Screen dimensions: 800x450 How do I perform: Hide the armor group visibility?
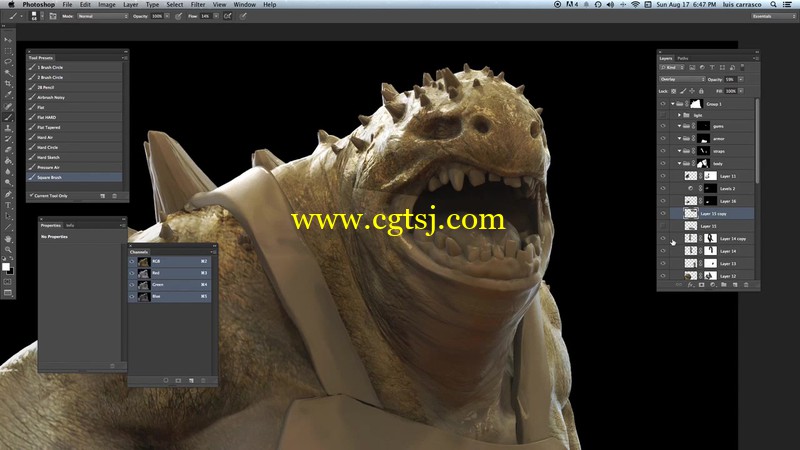pos(663,138)
